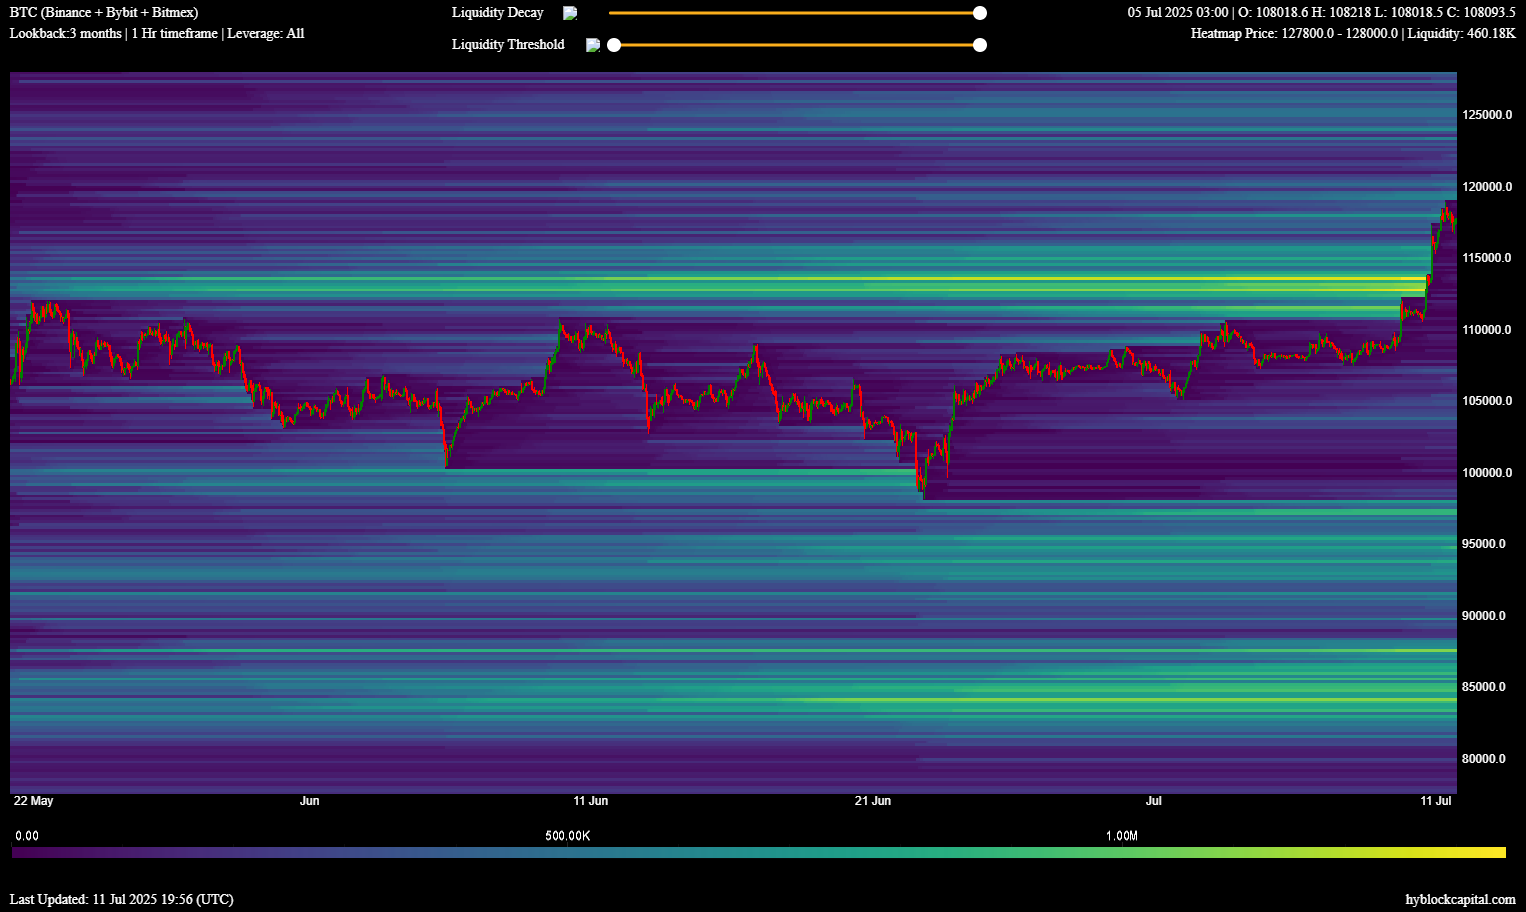Click the 21 Jun date label
The height and width of the screenshot is (912, 1526).
point(872,801)
